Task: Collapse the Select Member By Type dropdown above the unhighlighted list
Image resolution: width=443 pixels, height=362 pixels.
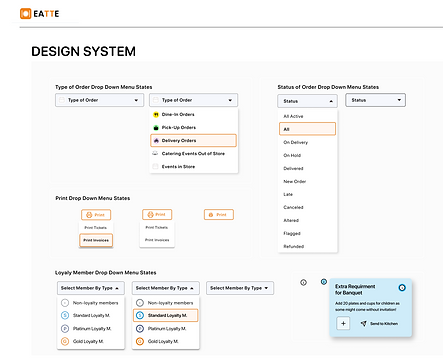Action: (x=91, y=288)
